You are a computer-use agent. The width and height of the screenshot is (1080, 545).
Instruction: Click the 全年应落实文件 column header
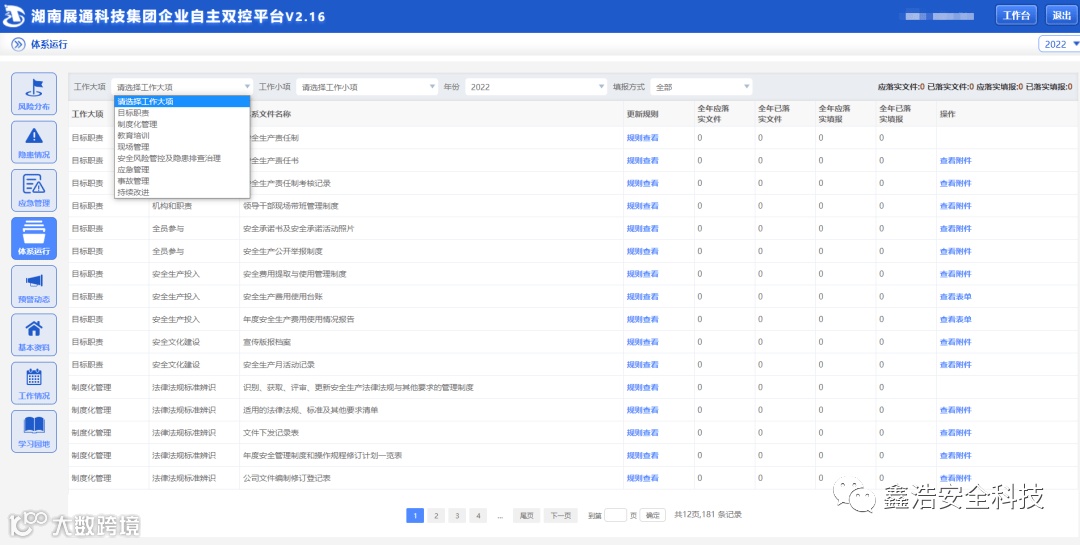click(713, 114)
